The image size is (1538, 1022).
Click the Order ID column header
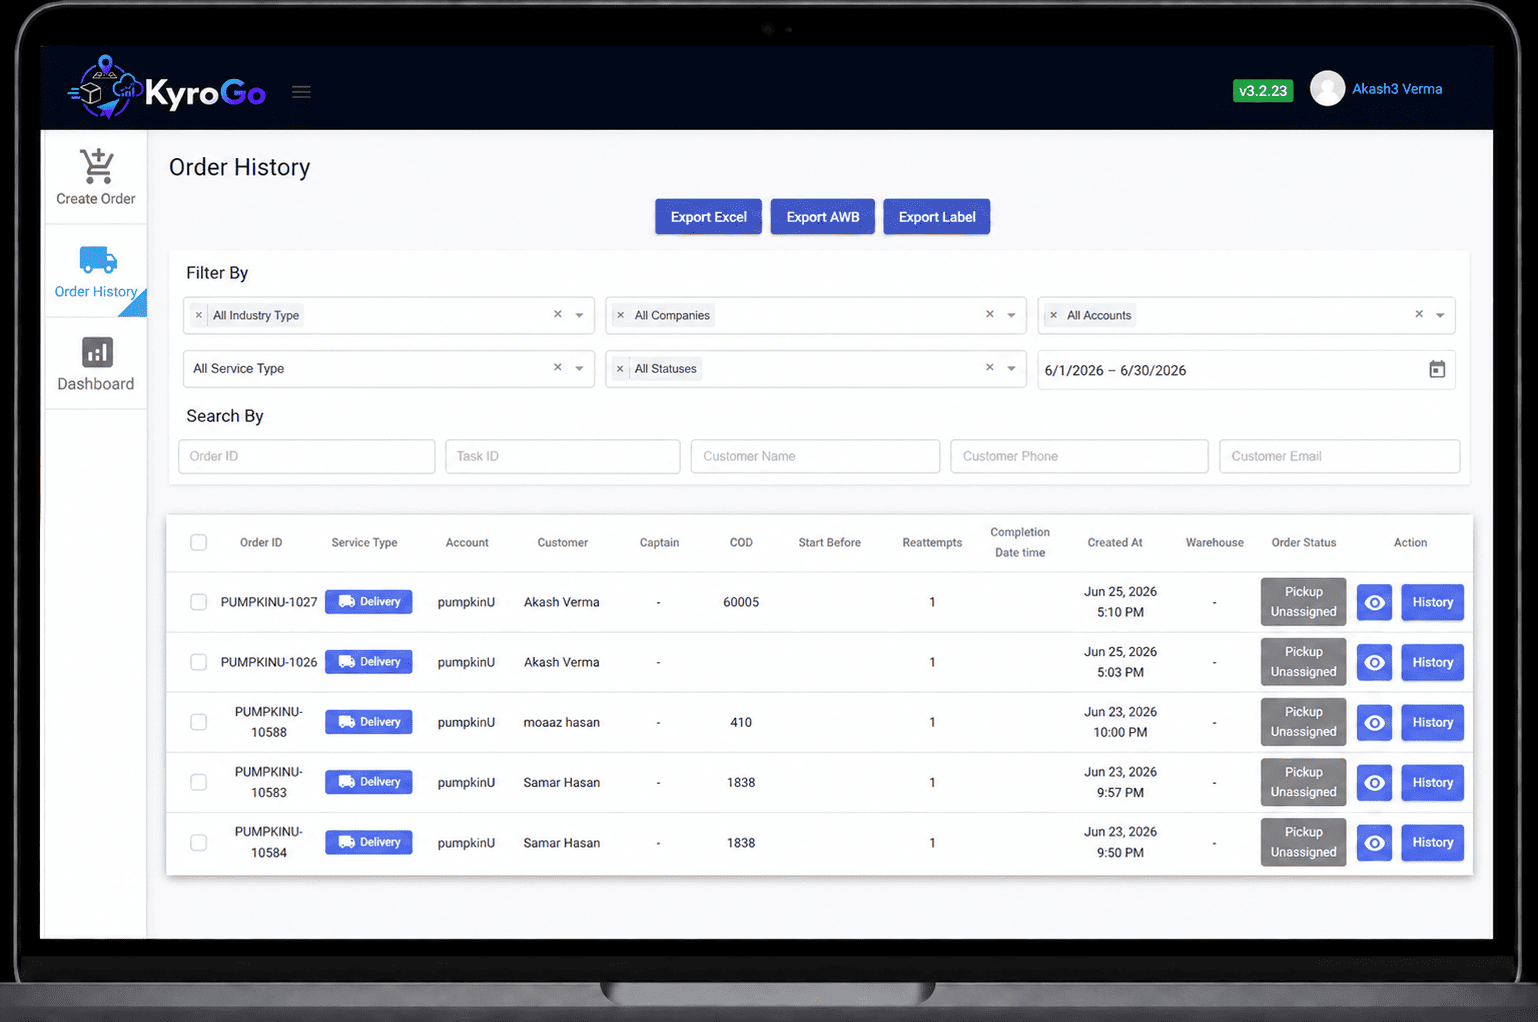[x=261, y=543]
